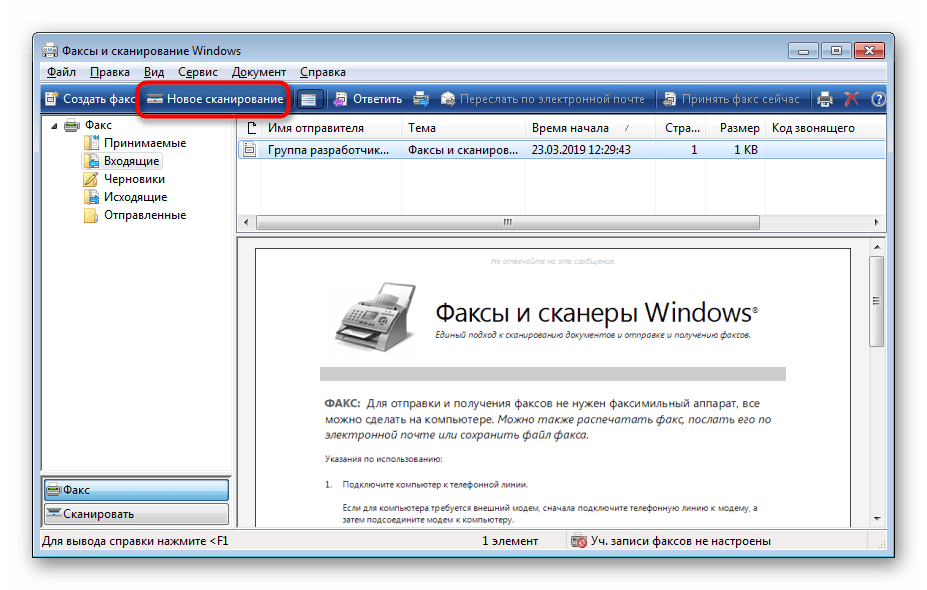Select the Факс root tree item
Image resolution: width=927 pixels, height=590 pixels.
pyautogui.click(x=89, y=125)
